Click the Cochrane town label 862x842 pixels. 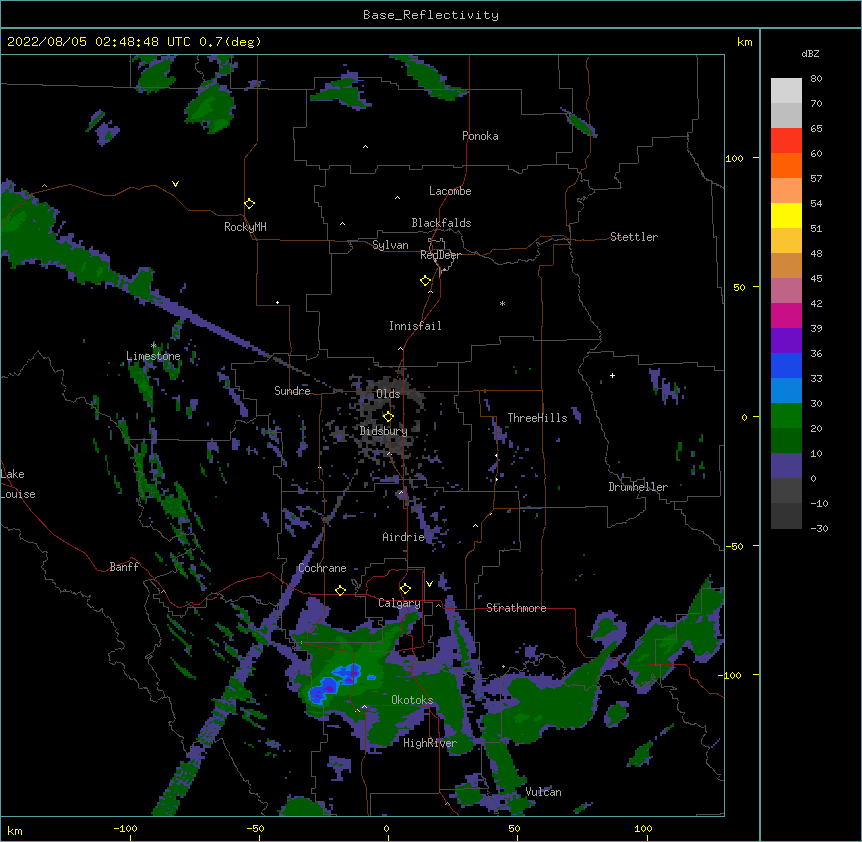322,568
